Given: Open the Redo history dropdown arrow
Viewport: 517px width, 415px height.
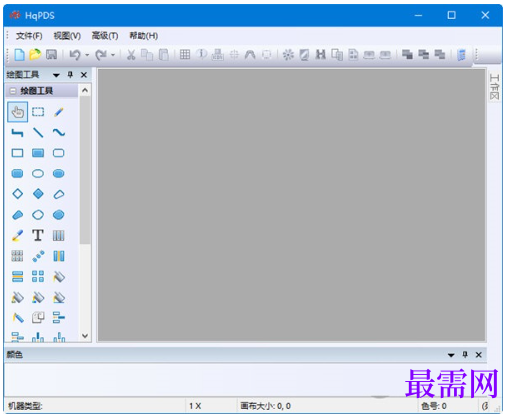Looking at the screenshot, I should click(113, 55).
